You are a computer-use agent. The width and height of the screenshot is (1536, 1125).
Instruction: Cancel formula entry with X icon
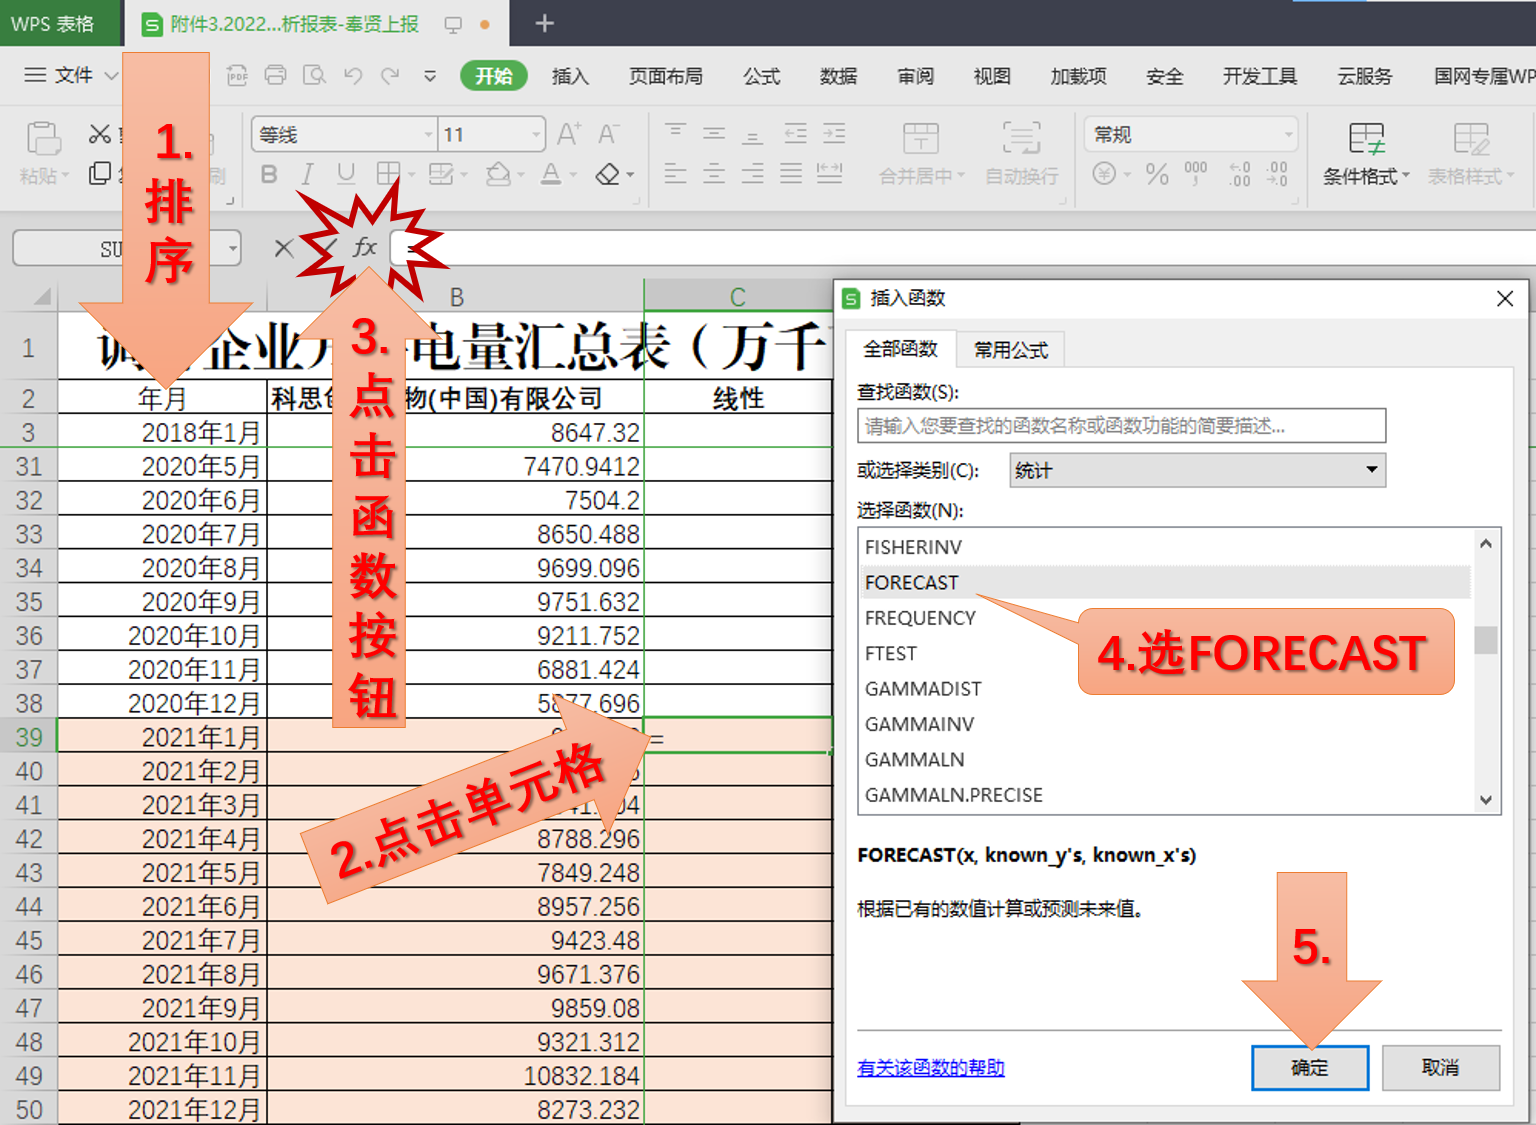pyautogui.click(x=284, y=248)
